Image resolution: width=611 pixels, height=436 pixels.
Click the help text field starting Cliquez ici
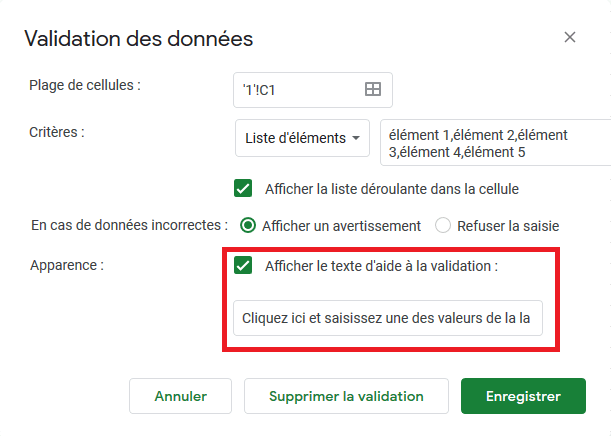388,318
